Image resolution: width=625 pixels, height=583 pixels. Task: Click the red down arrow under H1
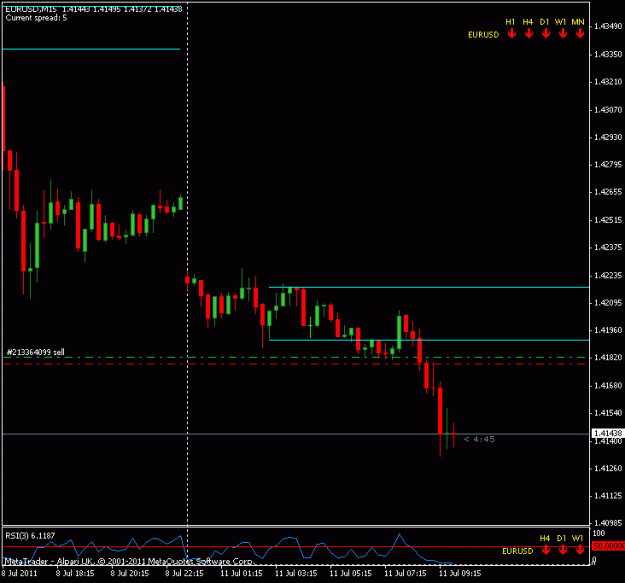coord(512,34)
